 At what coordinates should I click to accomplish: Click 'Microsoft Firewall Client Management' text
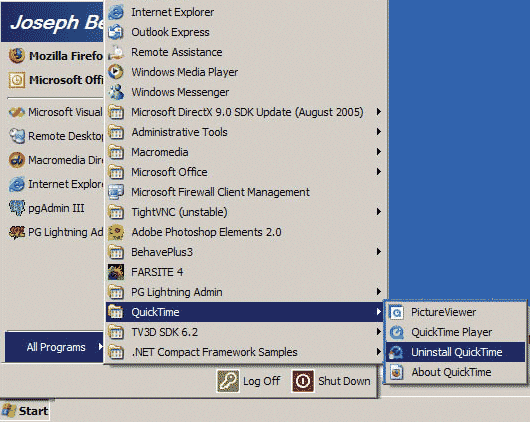(220, 192)
